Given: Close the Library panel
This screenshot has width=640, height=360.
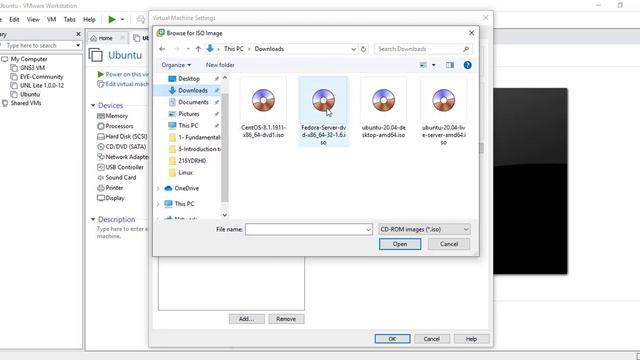Looking at the screenshot, I should (78, 34).
